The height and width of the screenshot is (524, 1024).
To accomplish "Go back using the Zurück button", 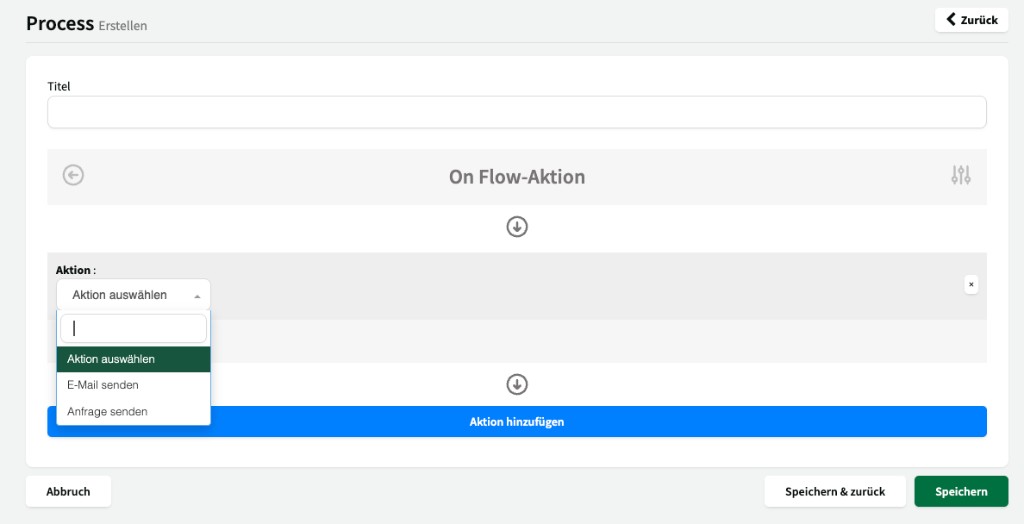I will point(971,20).
